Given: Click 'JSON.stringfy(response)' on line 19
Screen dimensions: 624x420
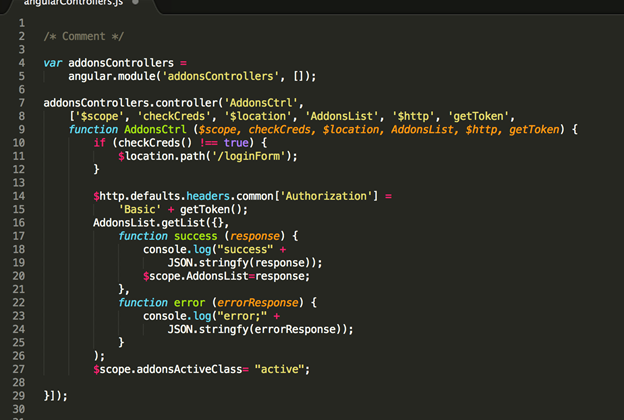Looking at the screenshot, I should [239, 263].
